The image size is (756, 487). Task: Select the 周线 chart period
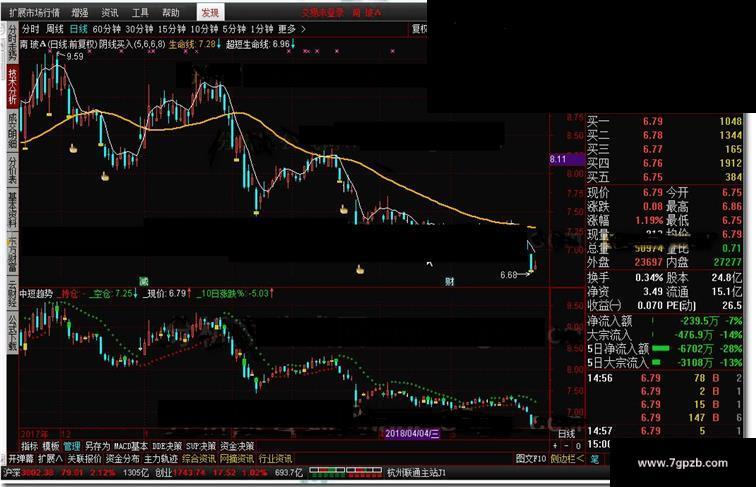pyautogui.click(x=54, y=29)
